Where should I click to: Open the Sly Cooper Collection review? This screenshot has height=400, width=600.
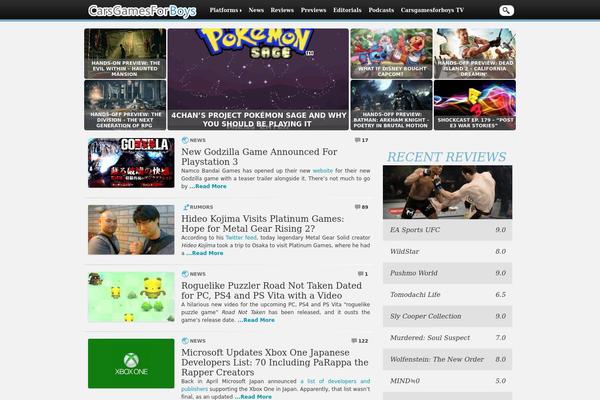pyautogui.click(x=447, y=316)
